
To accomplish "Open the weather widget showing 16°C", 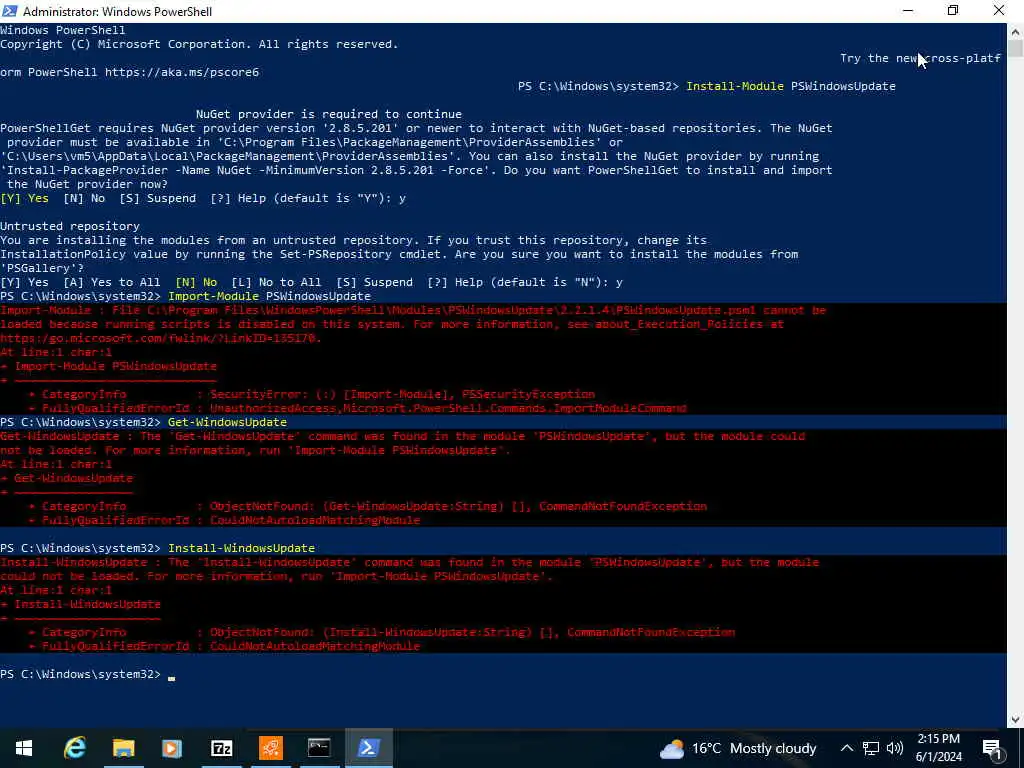I will [738, 748].
